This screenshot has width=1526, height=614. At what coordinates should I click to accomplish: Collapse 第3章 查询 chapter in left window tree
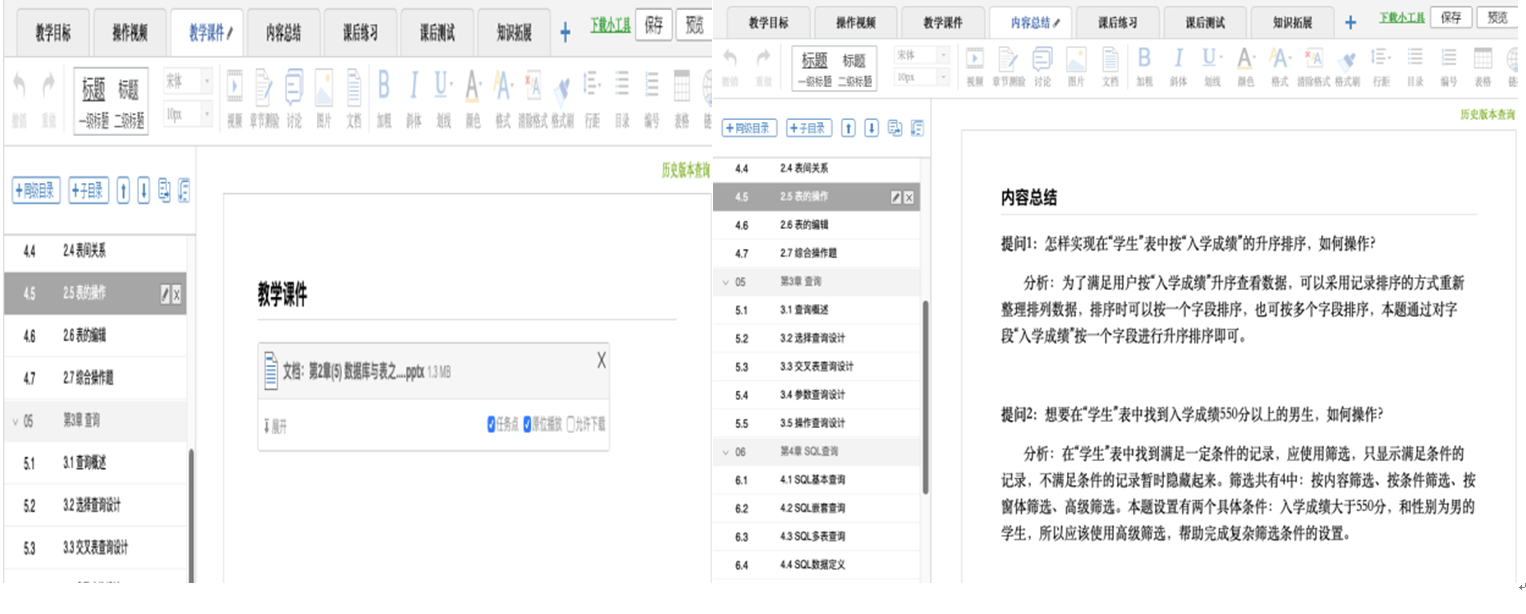(15, 421)
